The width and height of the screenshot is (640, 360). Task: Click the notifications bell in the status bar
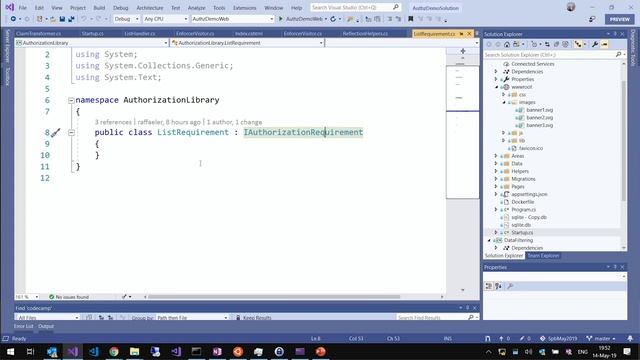point(630,338)
